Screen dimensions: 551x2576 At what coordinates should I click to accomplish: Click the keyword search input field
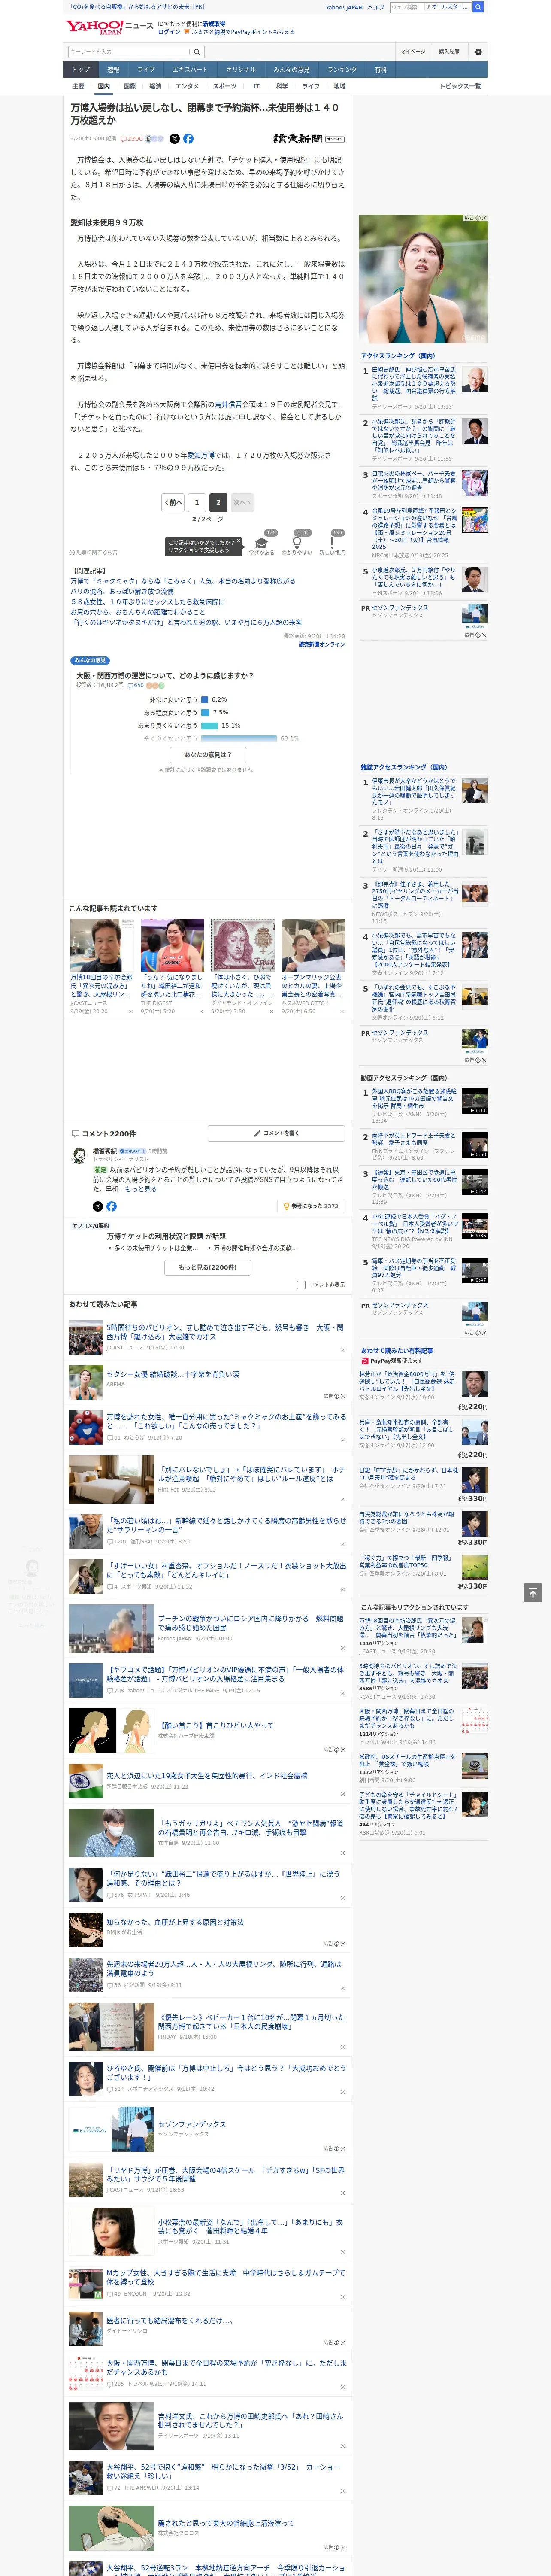[128, 52]
